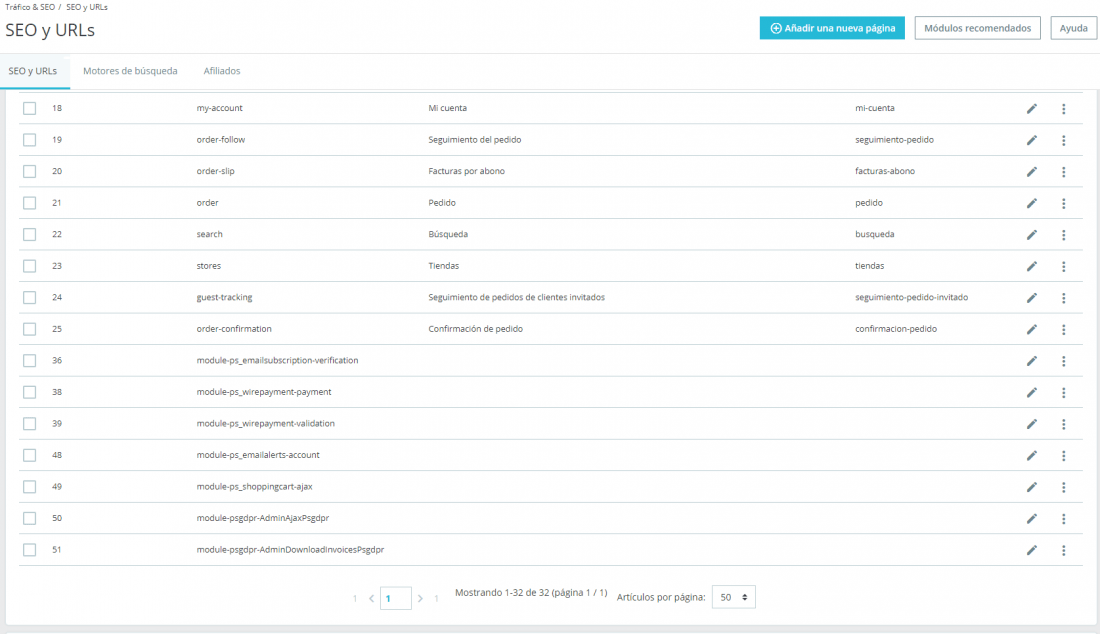Screen dimensions: 1100x634
Task: Edit module-ps_emailalerts-account row
Action: click(x=1031, y=456)
